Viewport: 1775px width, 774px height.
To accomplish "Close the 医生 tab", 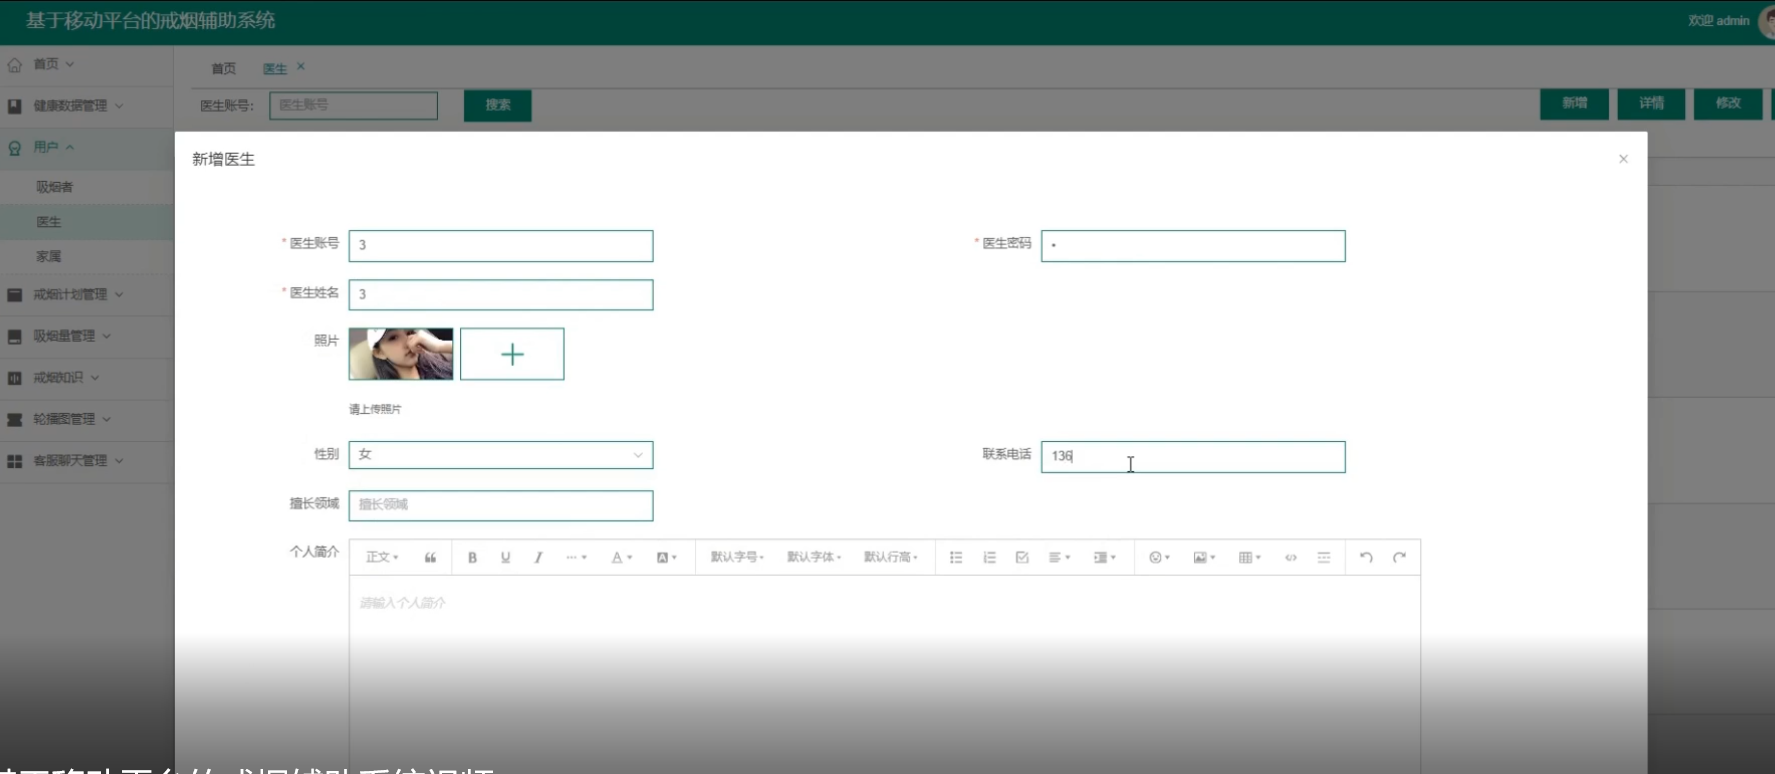I will 301,67.
